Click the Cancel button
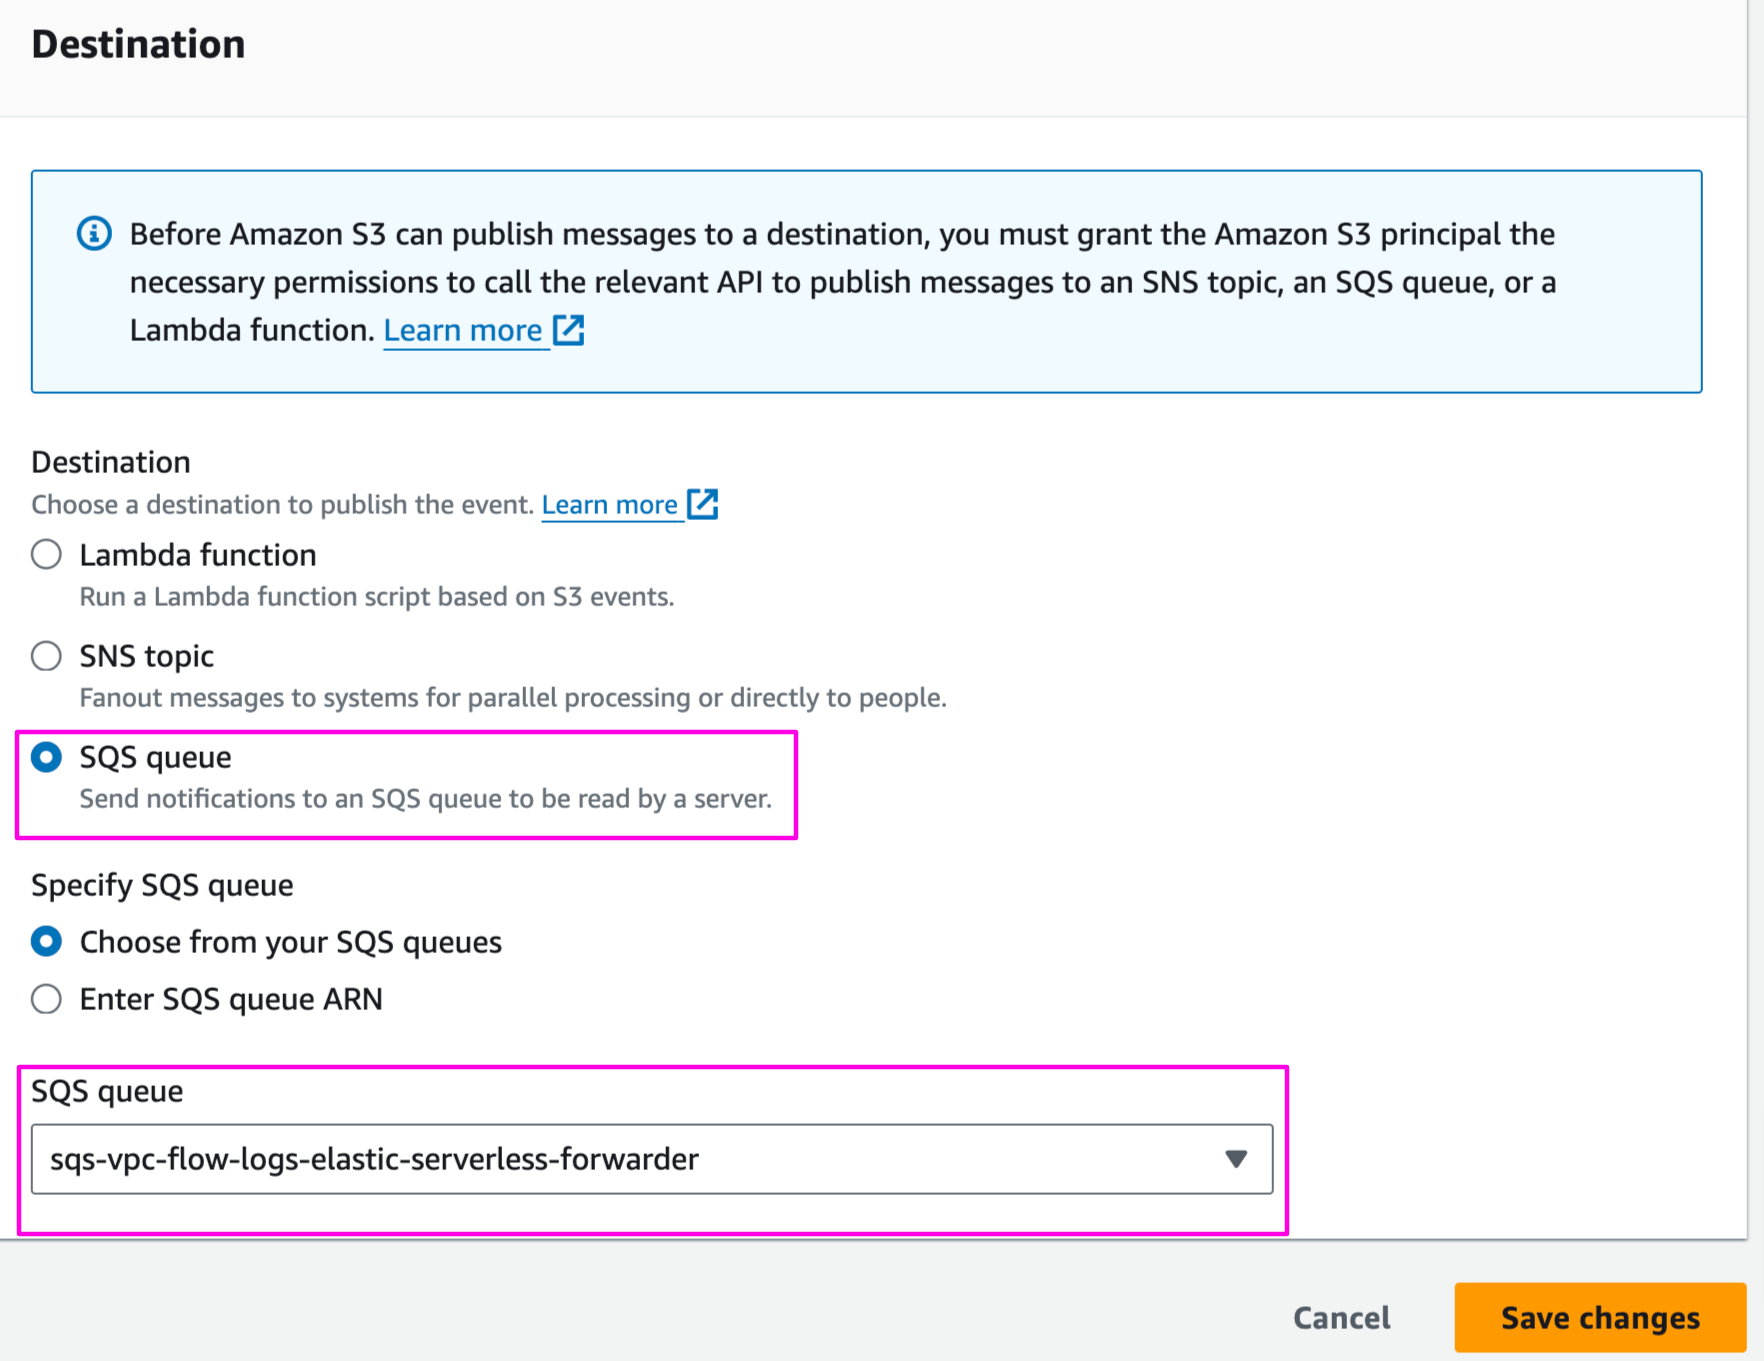Viewport: 1764px width, 1361px height. pyautogui.click(x=1340, y=1317)
